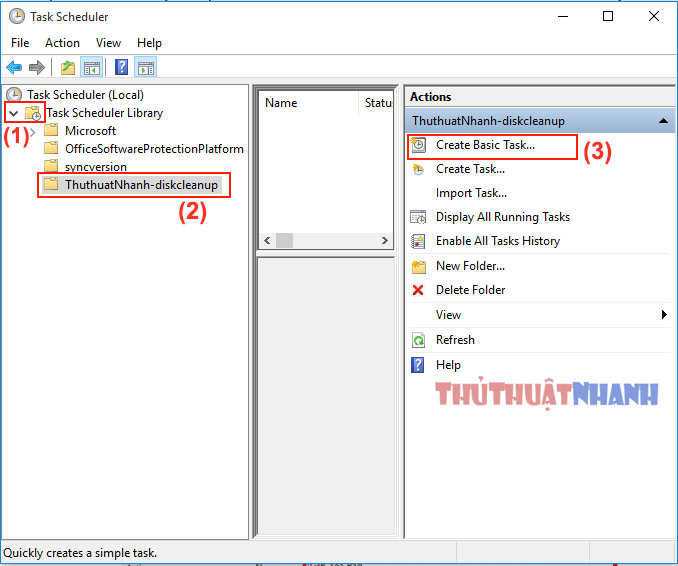
Task: Open the Help menu in menu bar
Action: (149, 43)
